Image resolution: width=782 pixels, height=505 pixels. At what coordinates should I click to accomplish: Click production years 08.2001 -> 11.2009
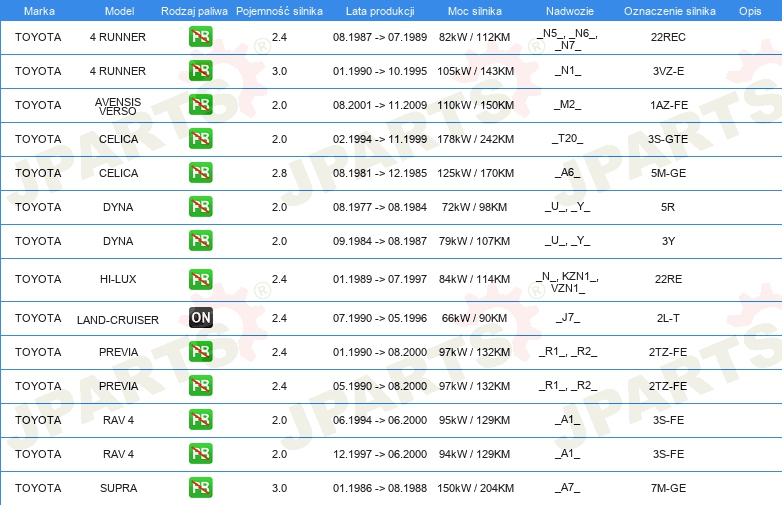click(x=380, y=105)
